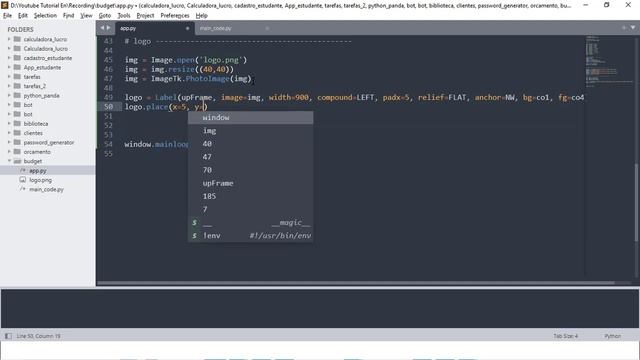Go to next tab with right arrow
640x360 pixels.
[x=109, y=28]
